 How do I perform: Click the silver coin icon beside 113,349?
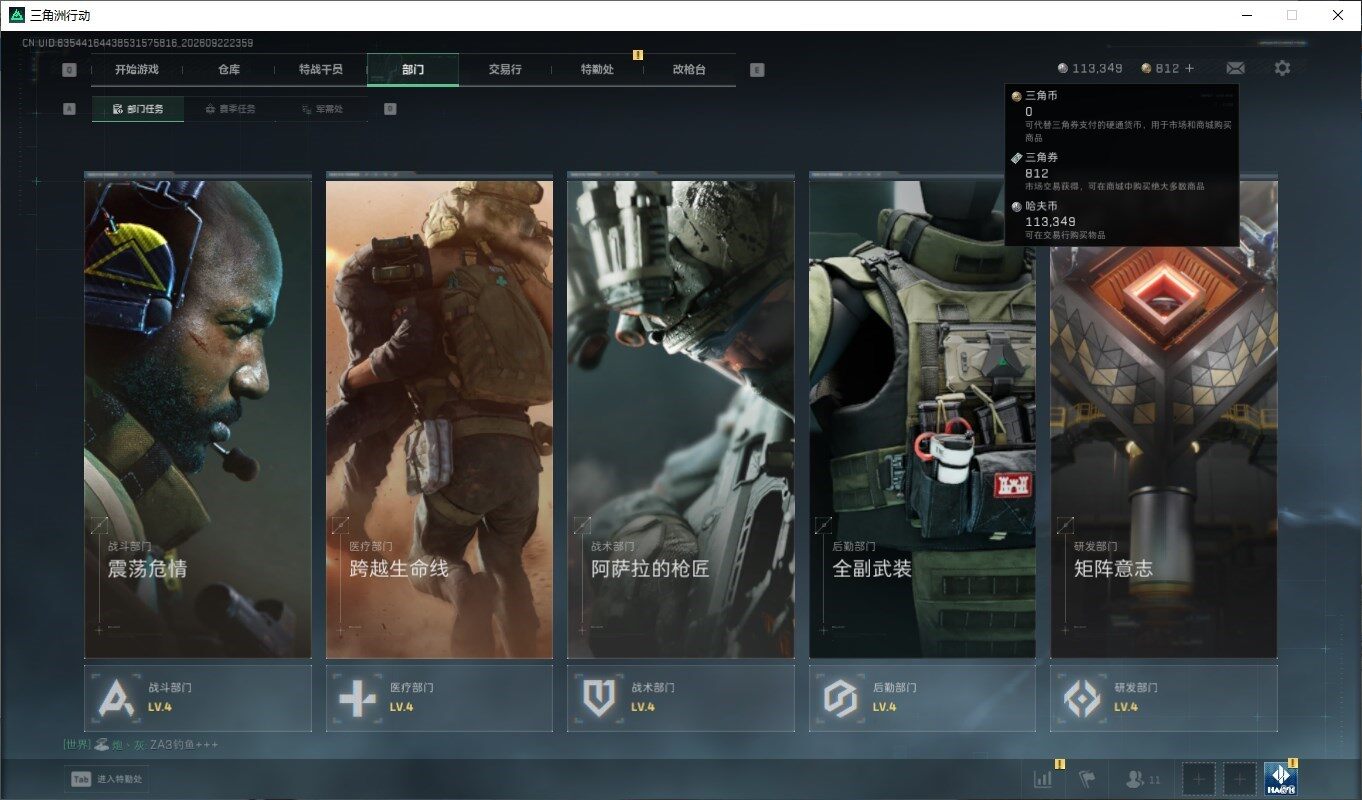click(1063, 68)
